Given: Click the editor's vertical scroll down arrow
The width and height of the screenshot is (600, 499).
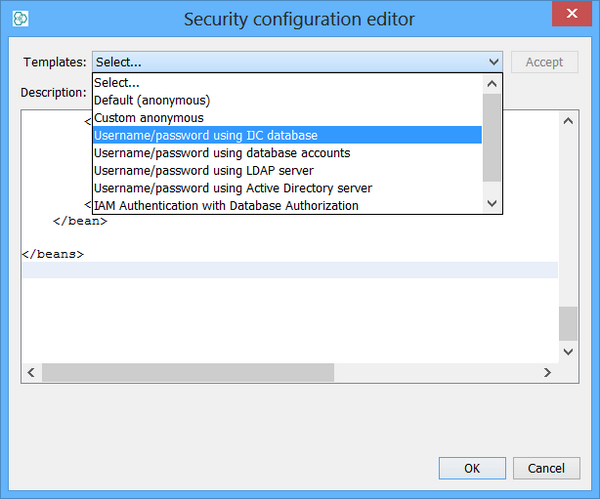Looking at the screenshot, I should (568, 352).
